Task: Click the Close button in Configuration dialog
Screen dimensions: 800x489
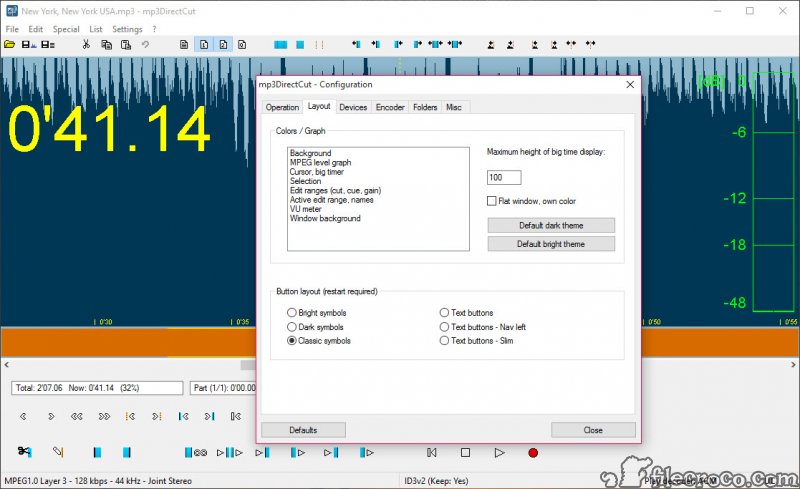Action: (593, 430)
